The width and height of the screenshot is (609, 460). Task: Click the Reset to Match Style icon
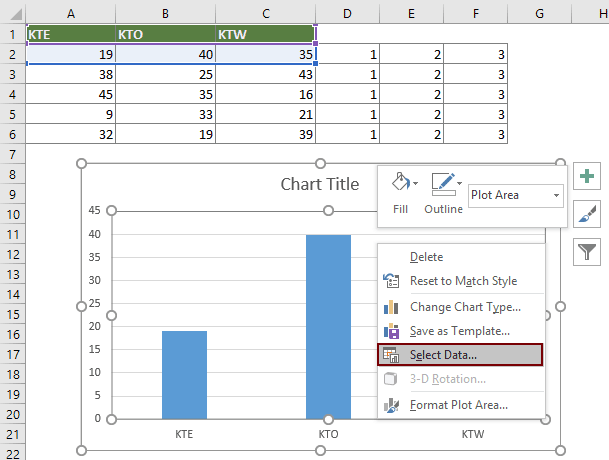click(391, 281)
